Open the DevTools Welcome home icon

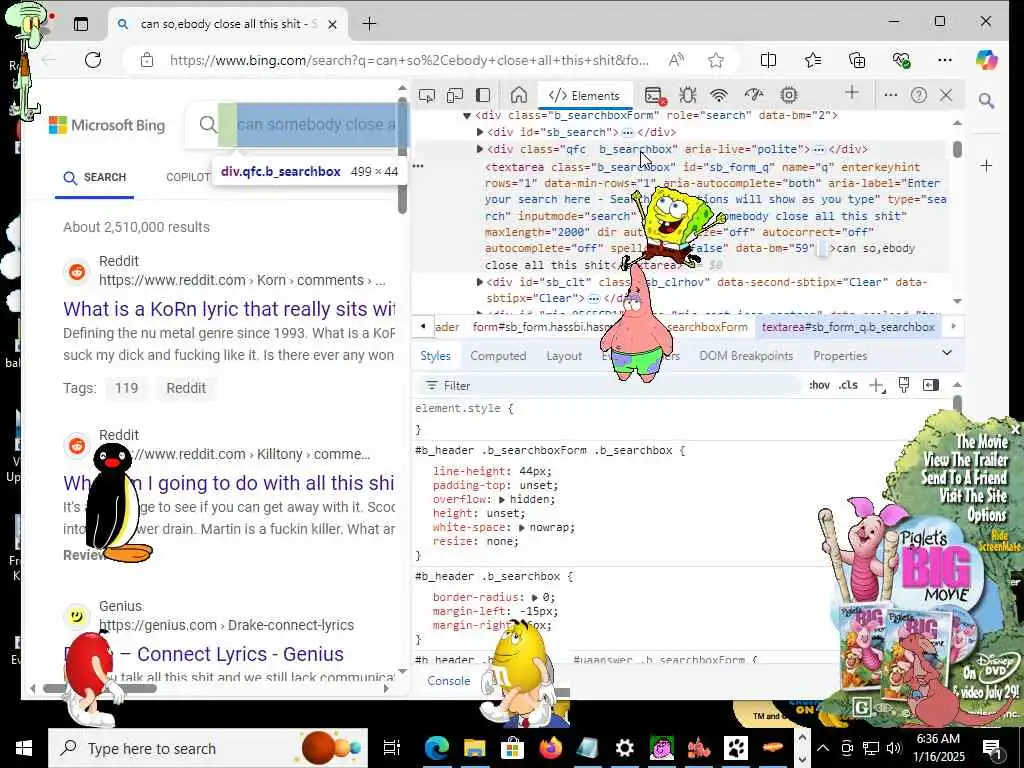click(519, 95)
